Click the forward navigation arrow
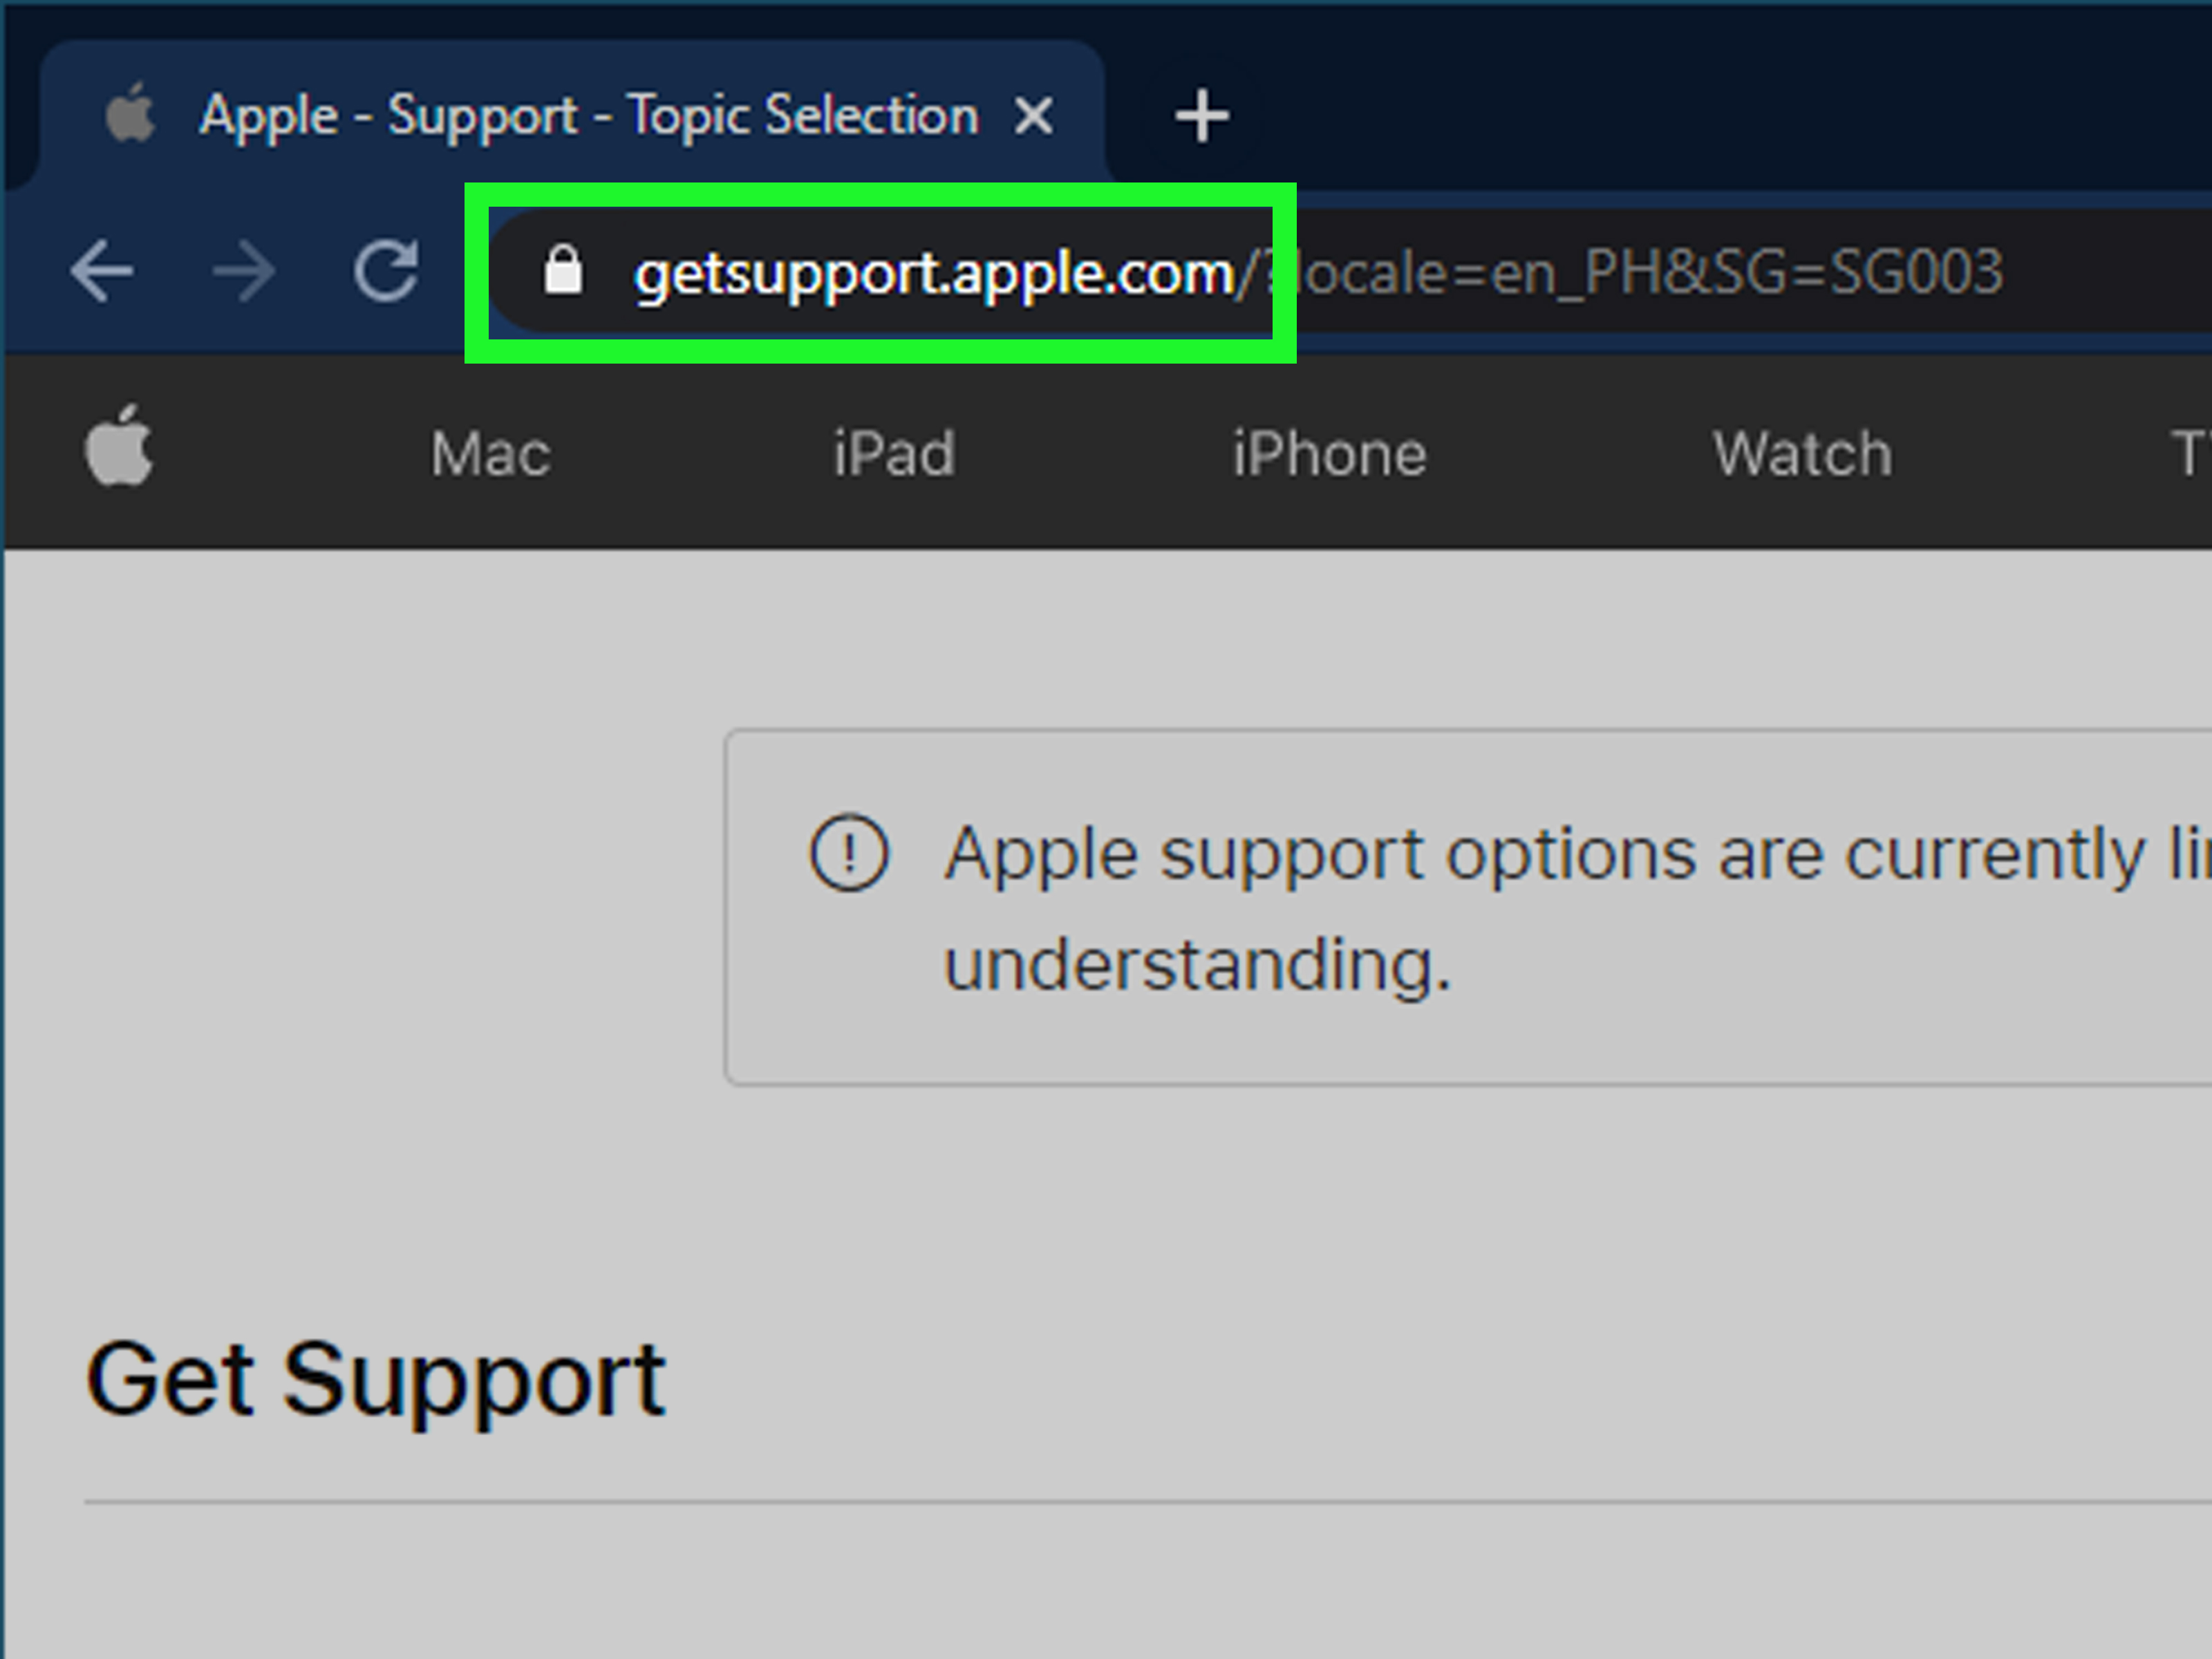Viewport: 2212px width, 1659px height. [x=244, y=271]
